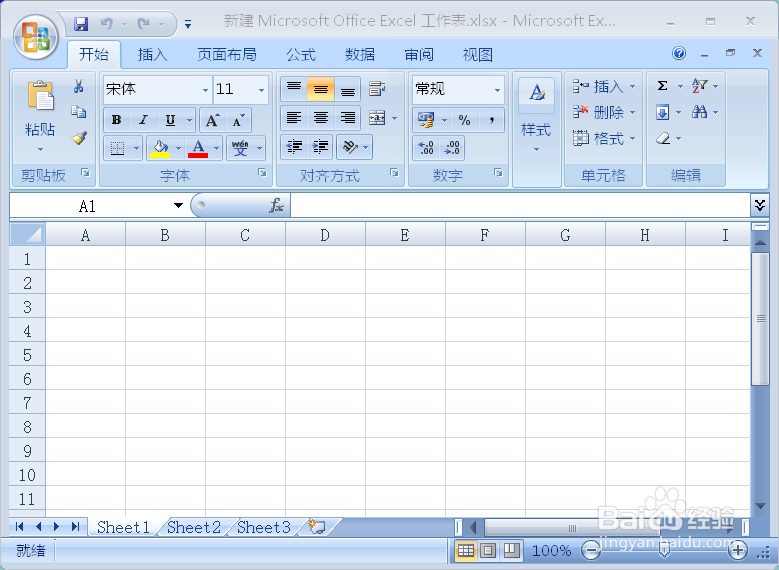Screen dimensions: 779x570
Task: Open Find and Select binoculars
Action: coord(700,112)
